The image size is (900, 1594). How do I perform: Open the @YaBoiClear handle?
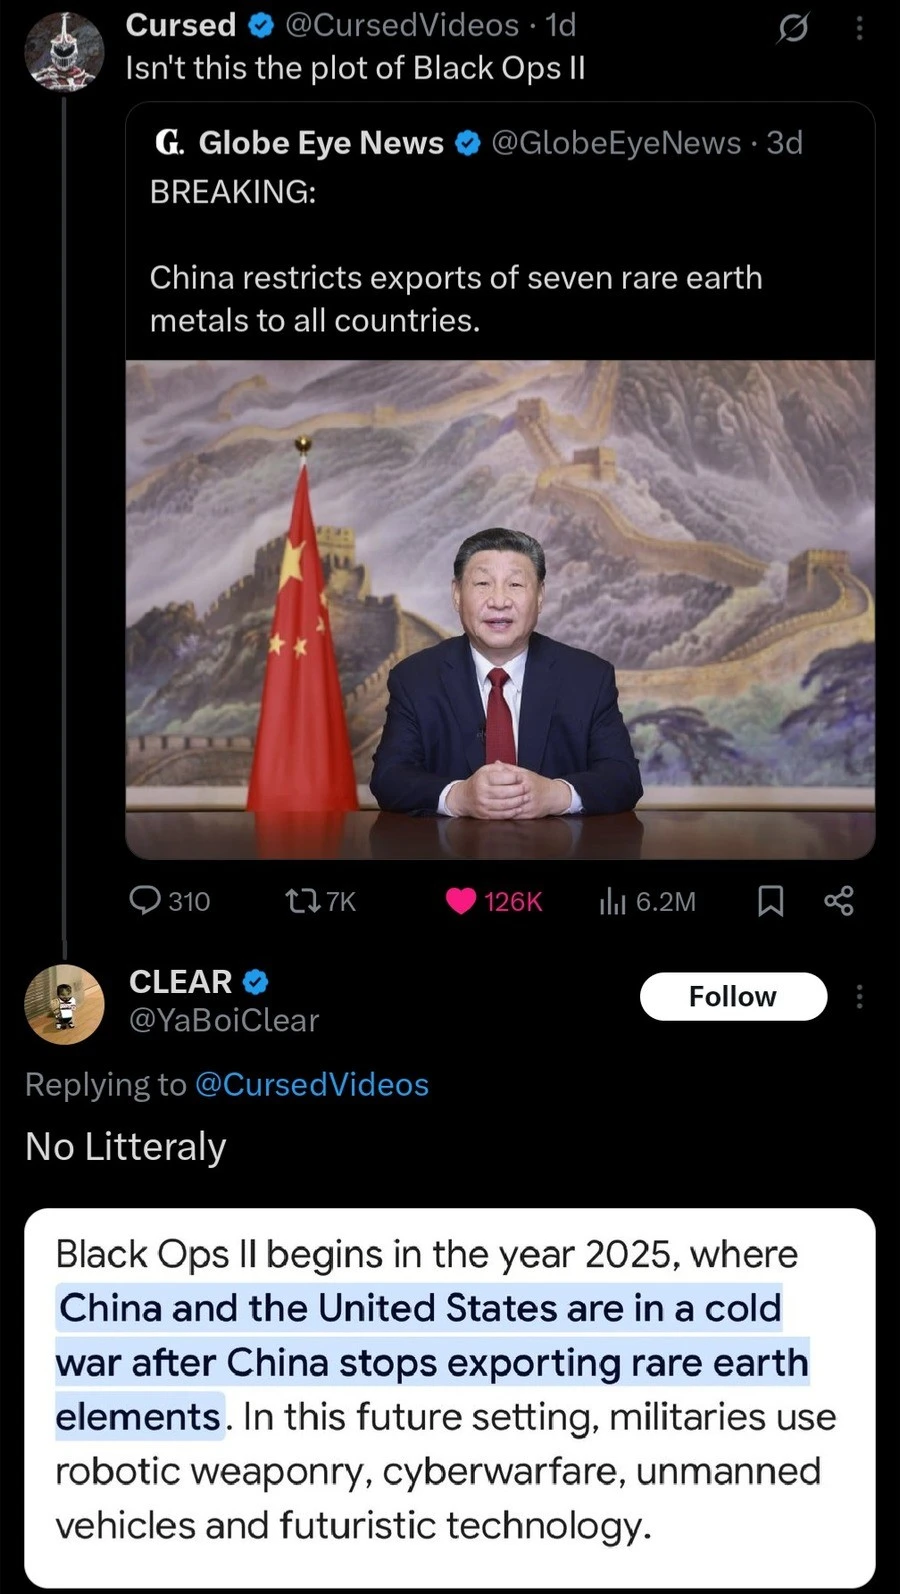tap(224, 1020)
